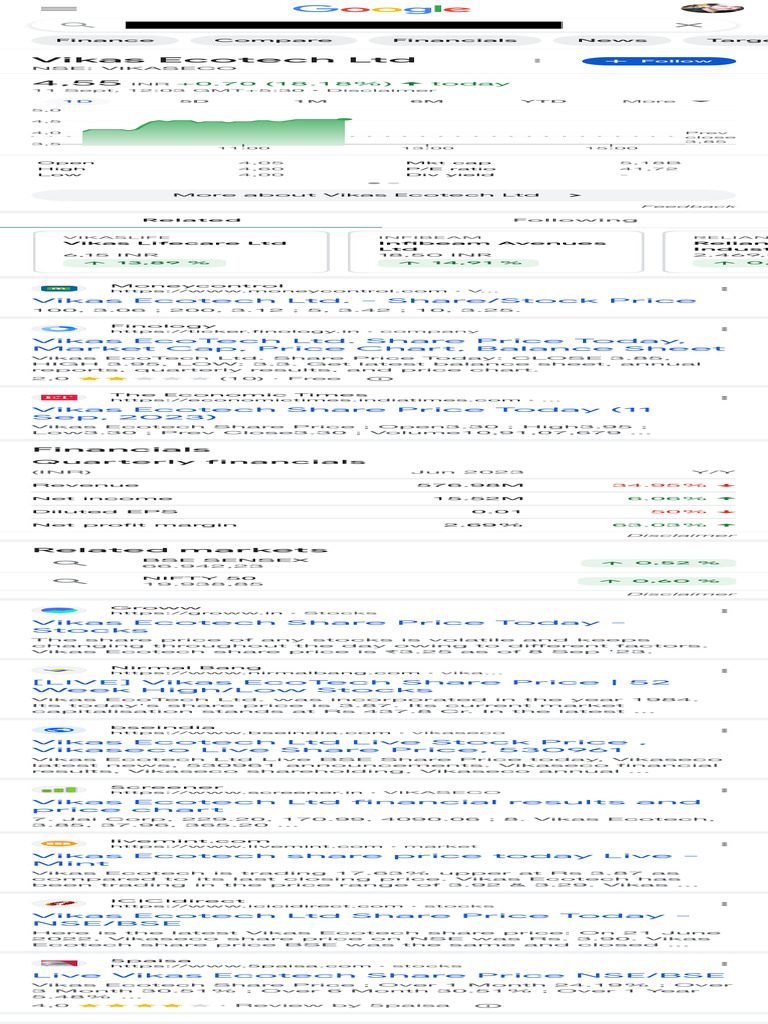This screenshot has height=1024, width=768.
Task: Click the Groww site favicon
Action: (59, 610)
